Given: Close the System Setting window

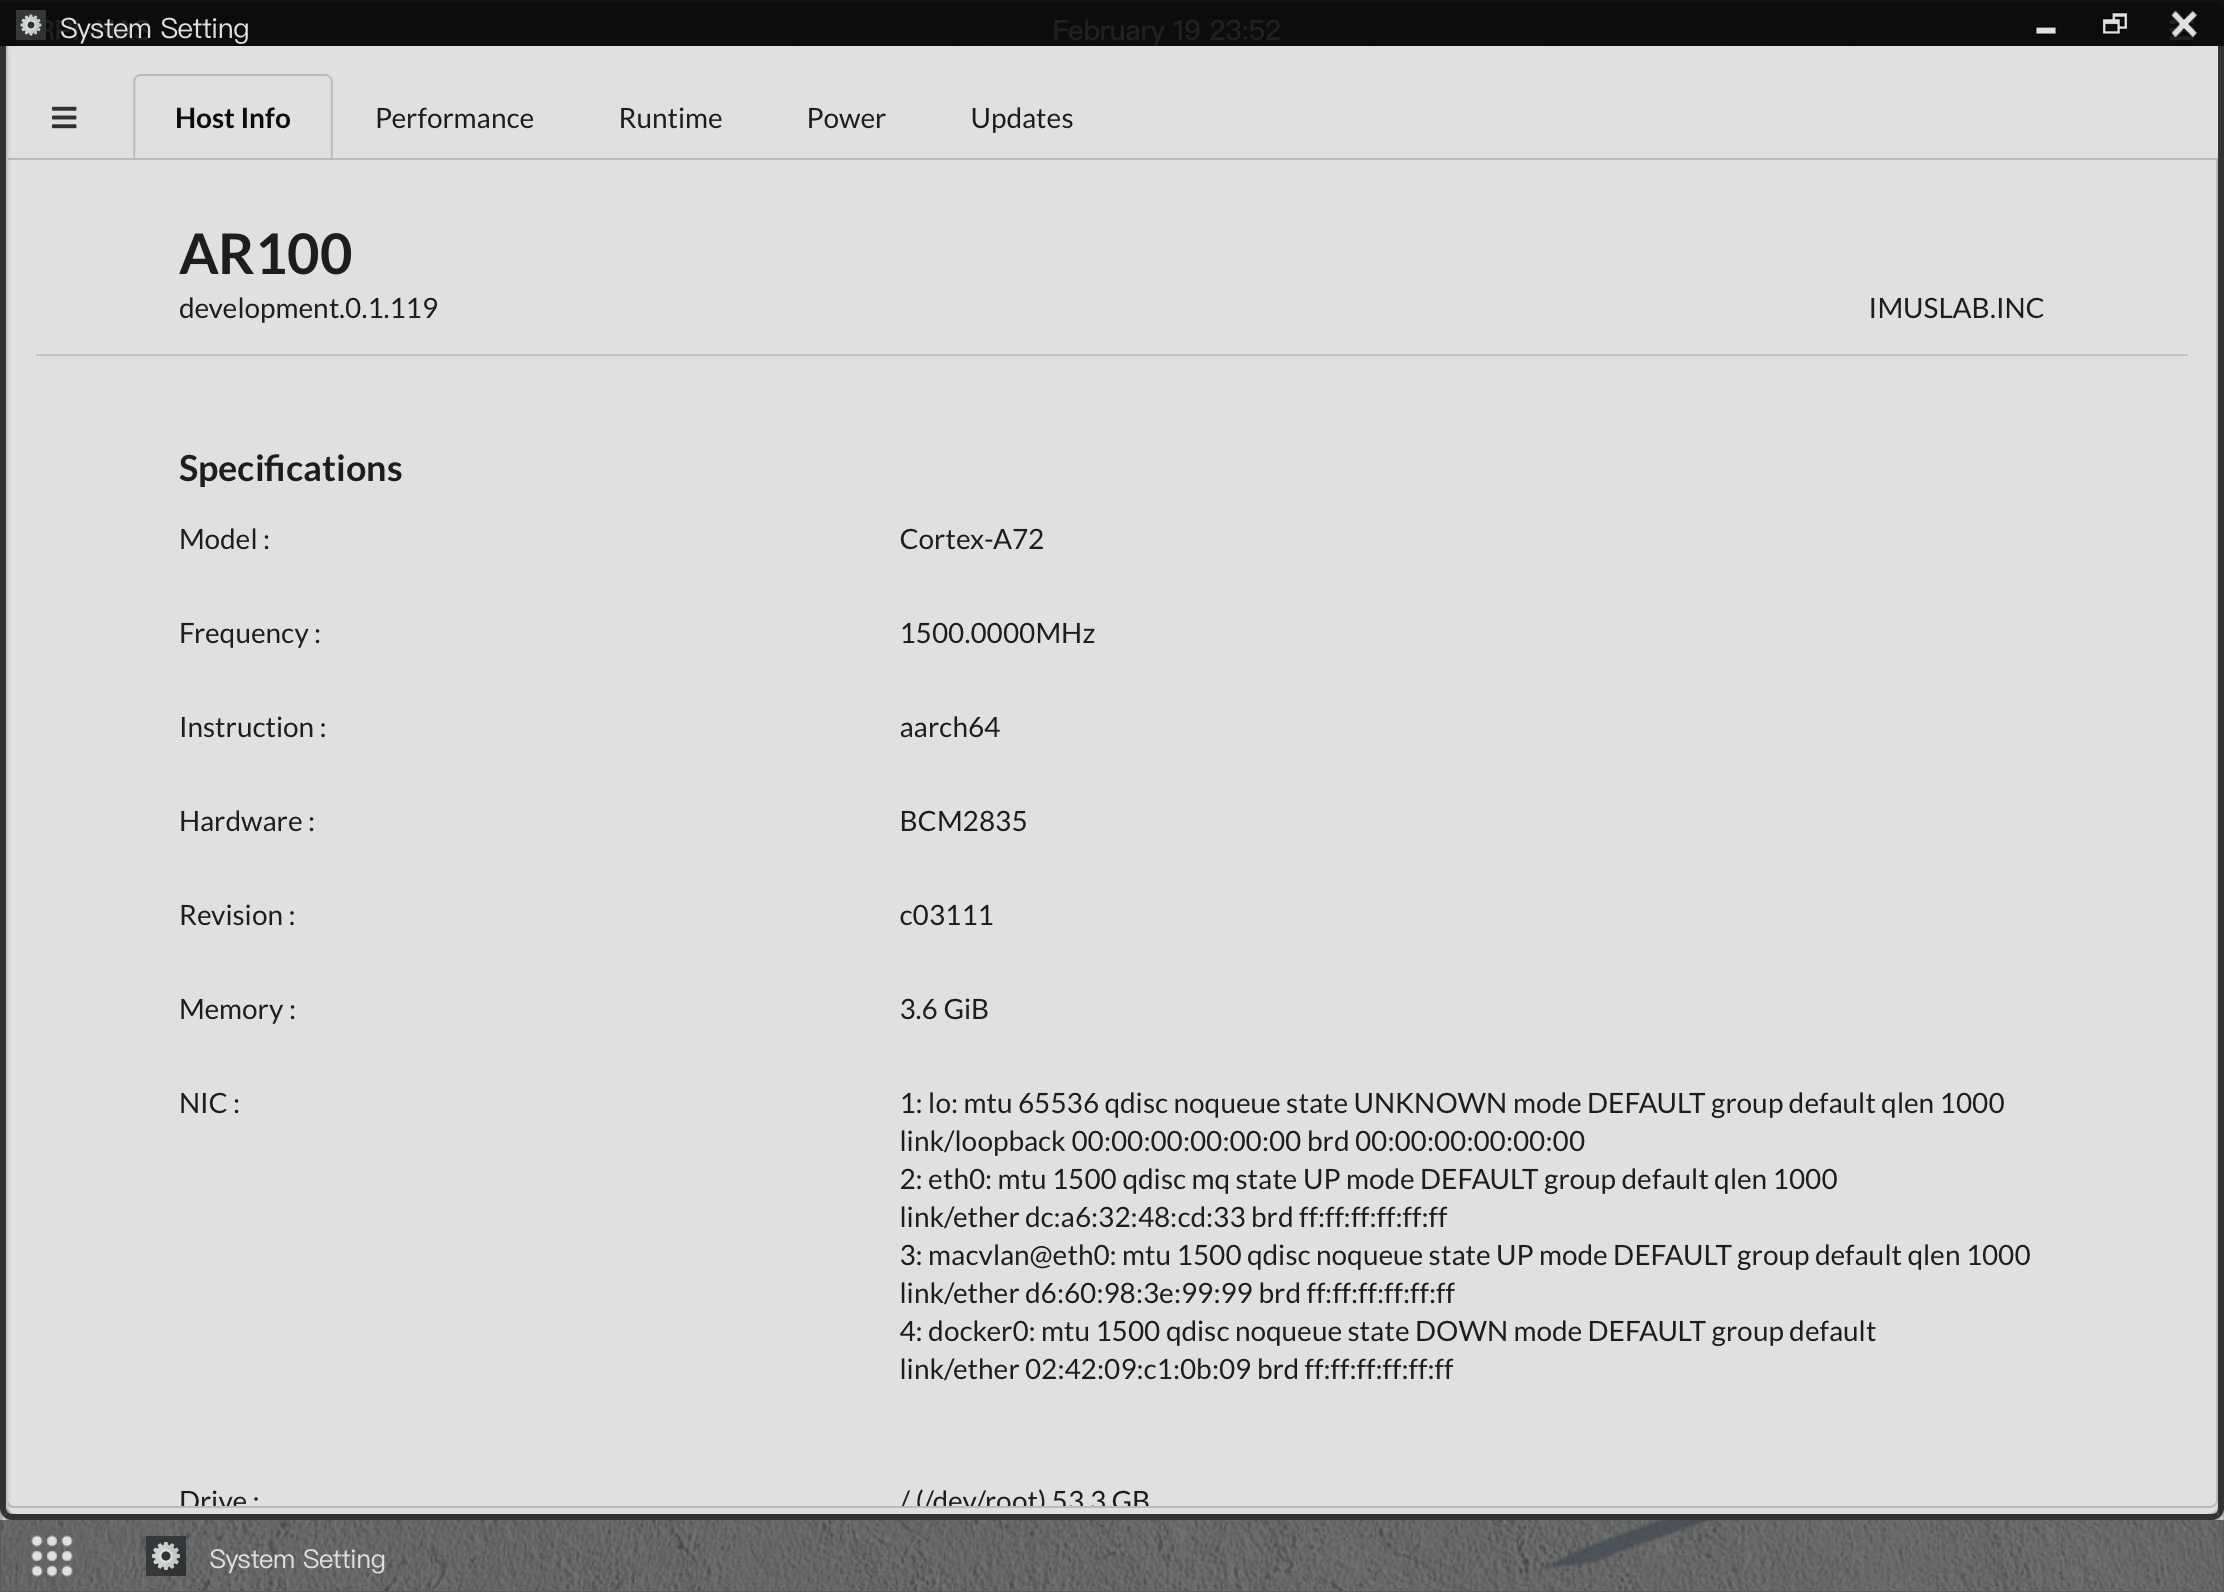Looking at the screenshot, I should pos(2184,25).
